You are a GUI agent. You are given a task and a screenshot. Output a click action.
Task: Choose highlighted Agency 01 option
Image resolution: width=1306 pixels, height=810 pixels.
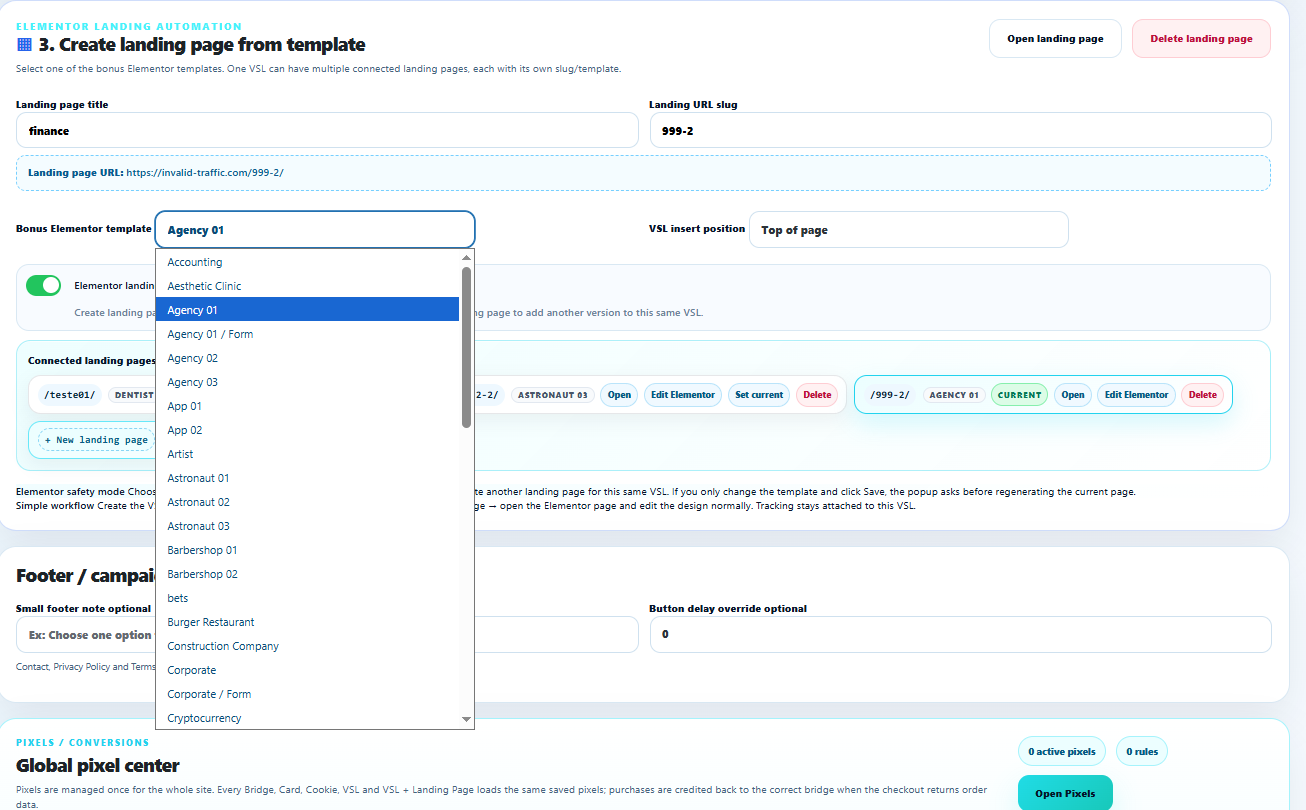click(x=307, y=310)
